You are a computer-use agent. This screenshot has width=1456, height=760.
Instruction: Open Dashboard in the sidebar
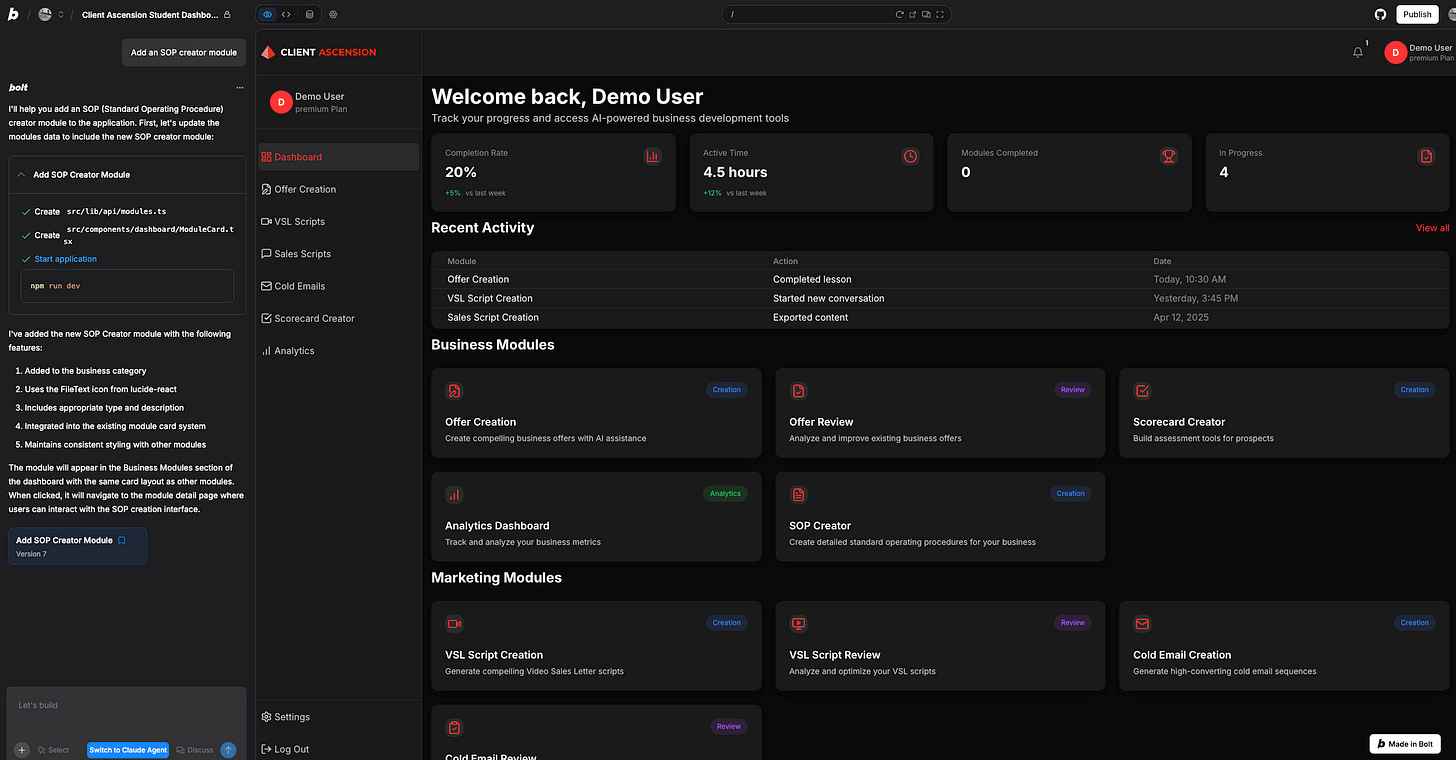[338, 157]
